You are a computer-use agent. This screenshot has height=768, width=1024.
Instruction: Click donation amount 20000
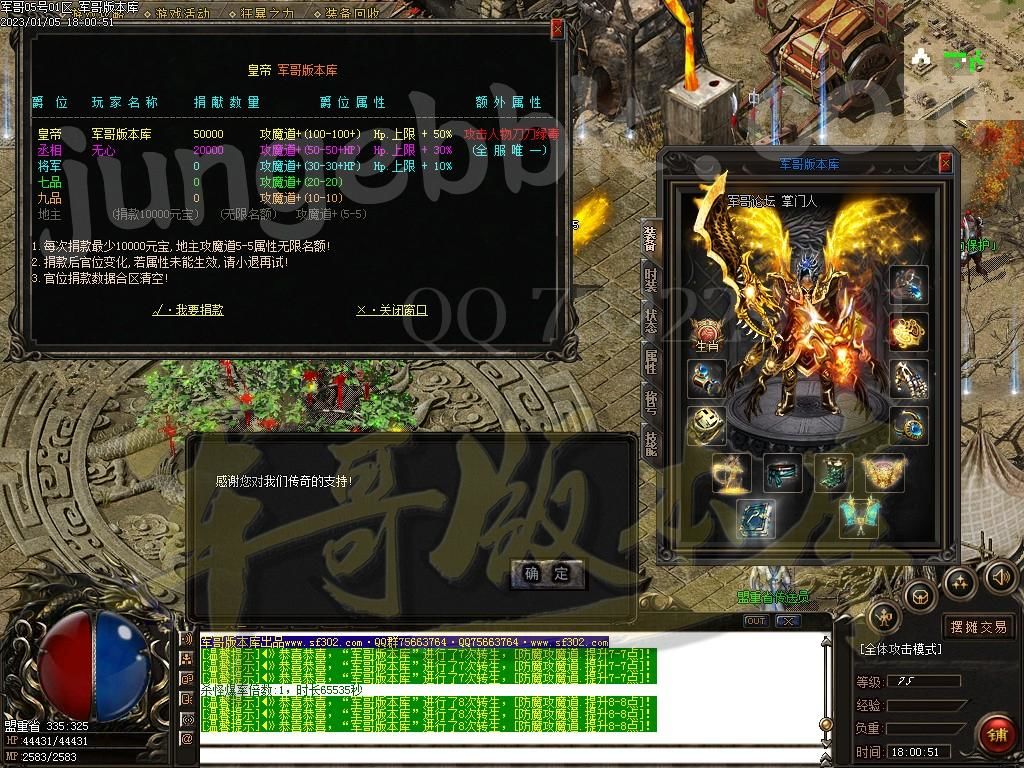pos(208,150)
